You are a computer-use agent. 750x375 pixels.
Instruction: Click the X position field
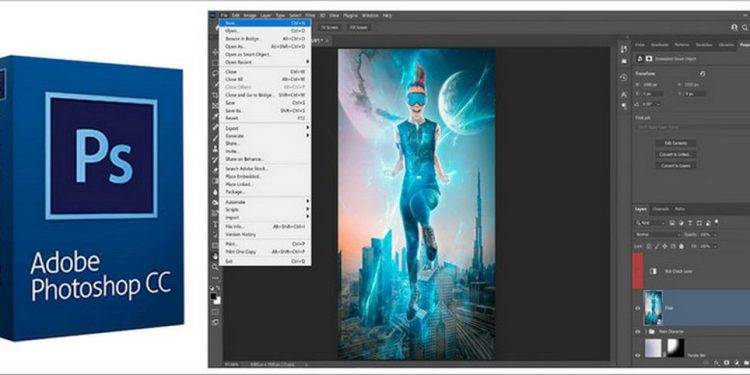point(652,94)
